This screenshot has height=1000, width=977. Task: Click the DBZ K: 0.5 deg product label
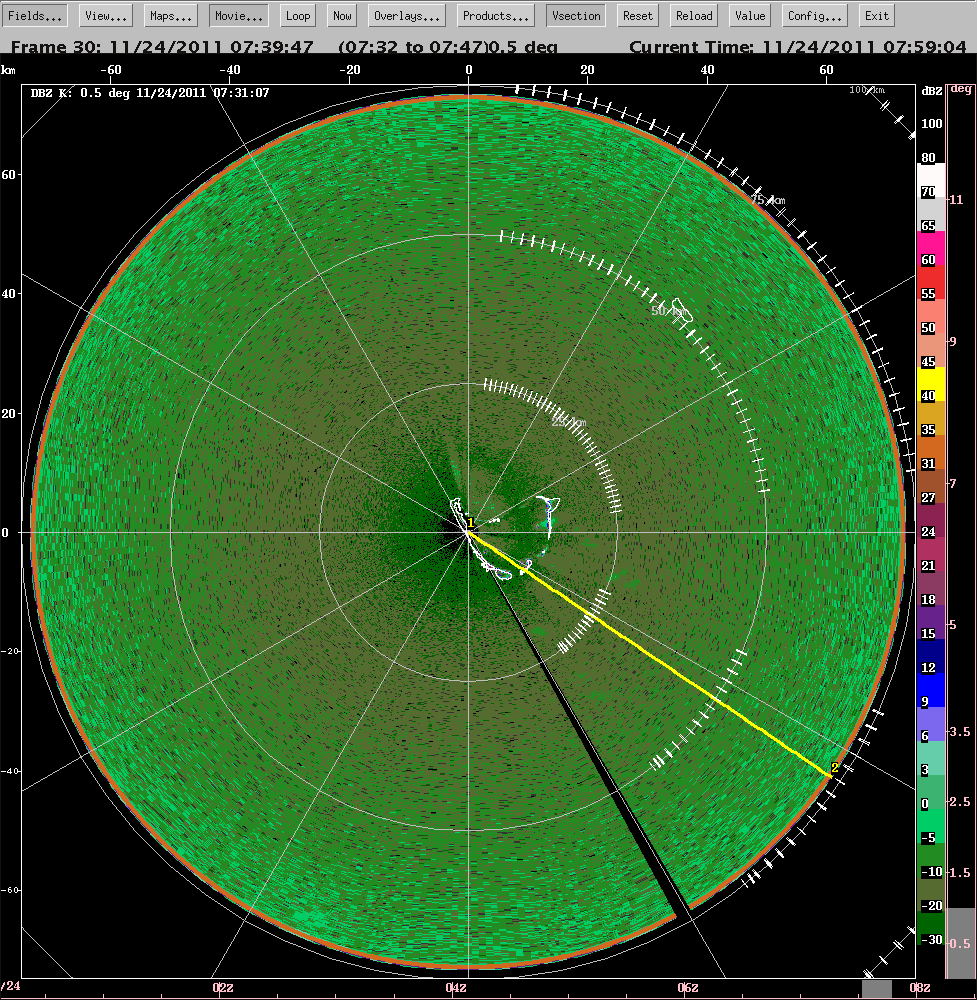tap(150, 93)
